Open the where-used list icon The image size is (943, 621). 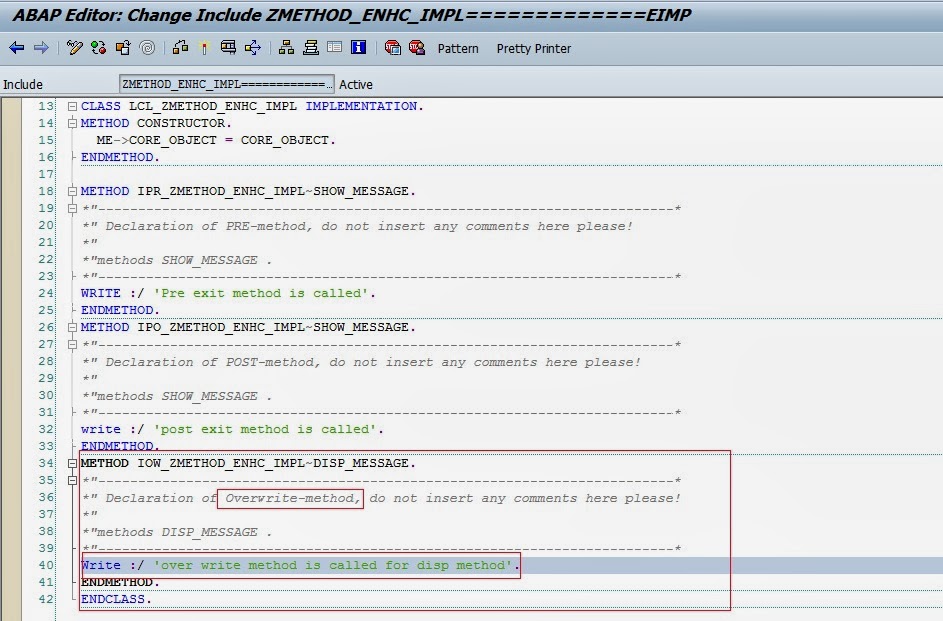[x=146, y=48]
